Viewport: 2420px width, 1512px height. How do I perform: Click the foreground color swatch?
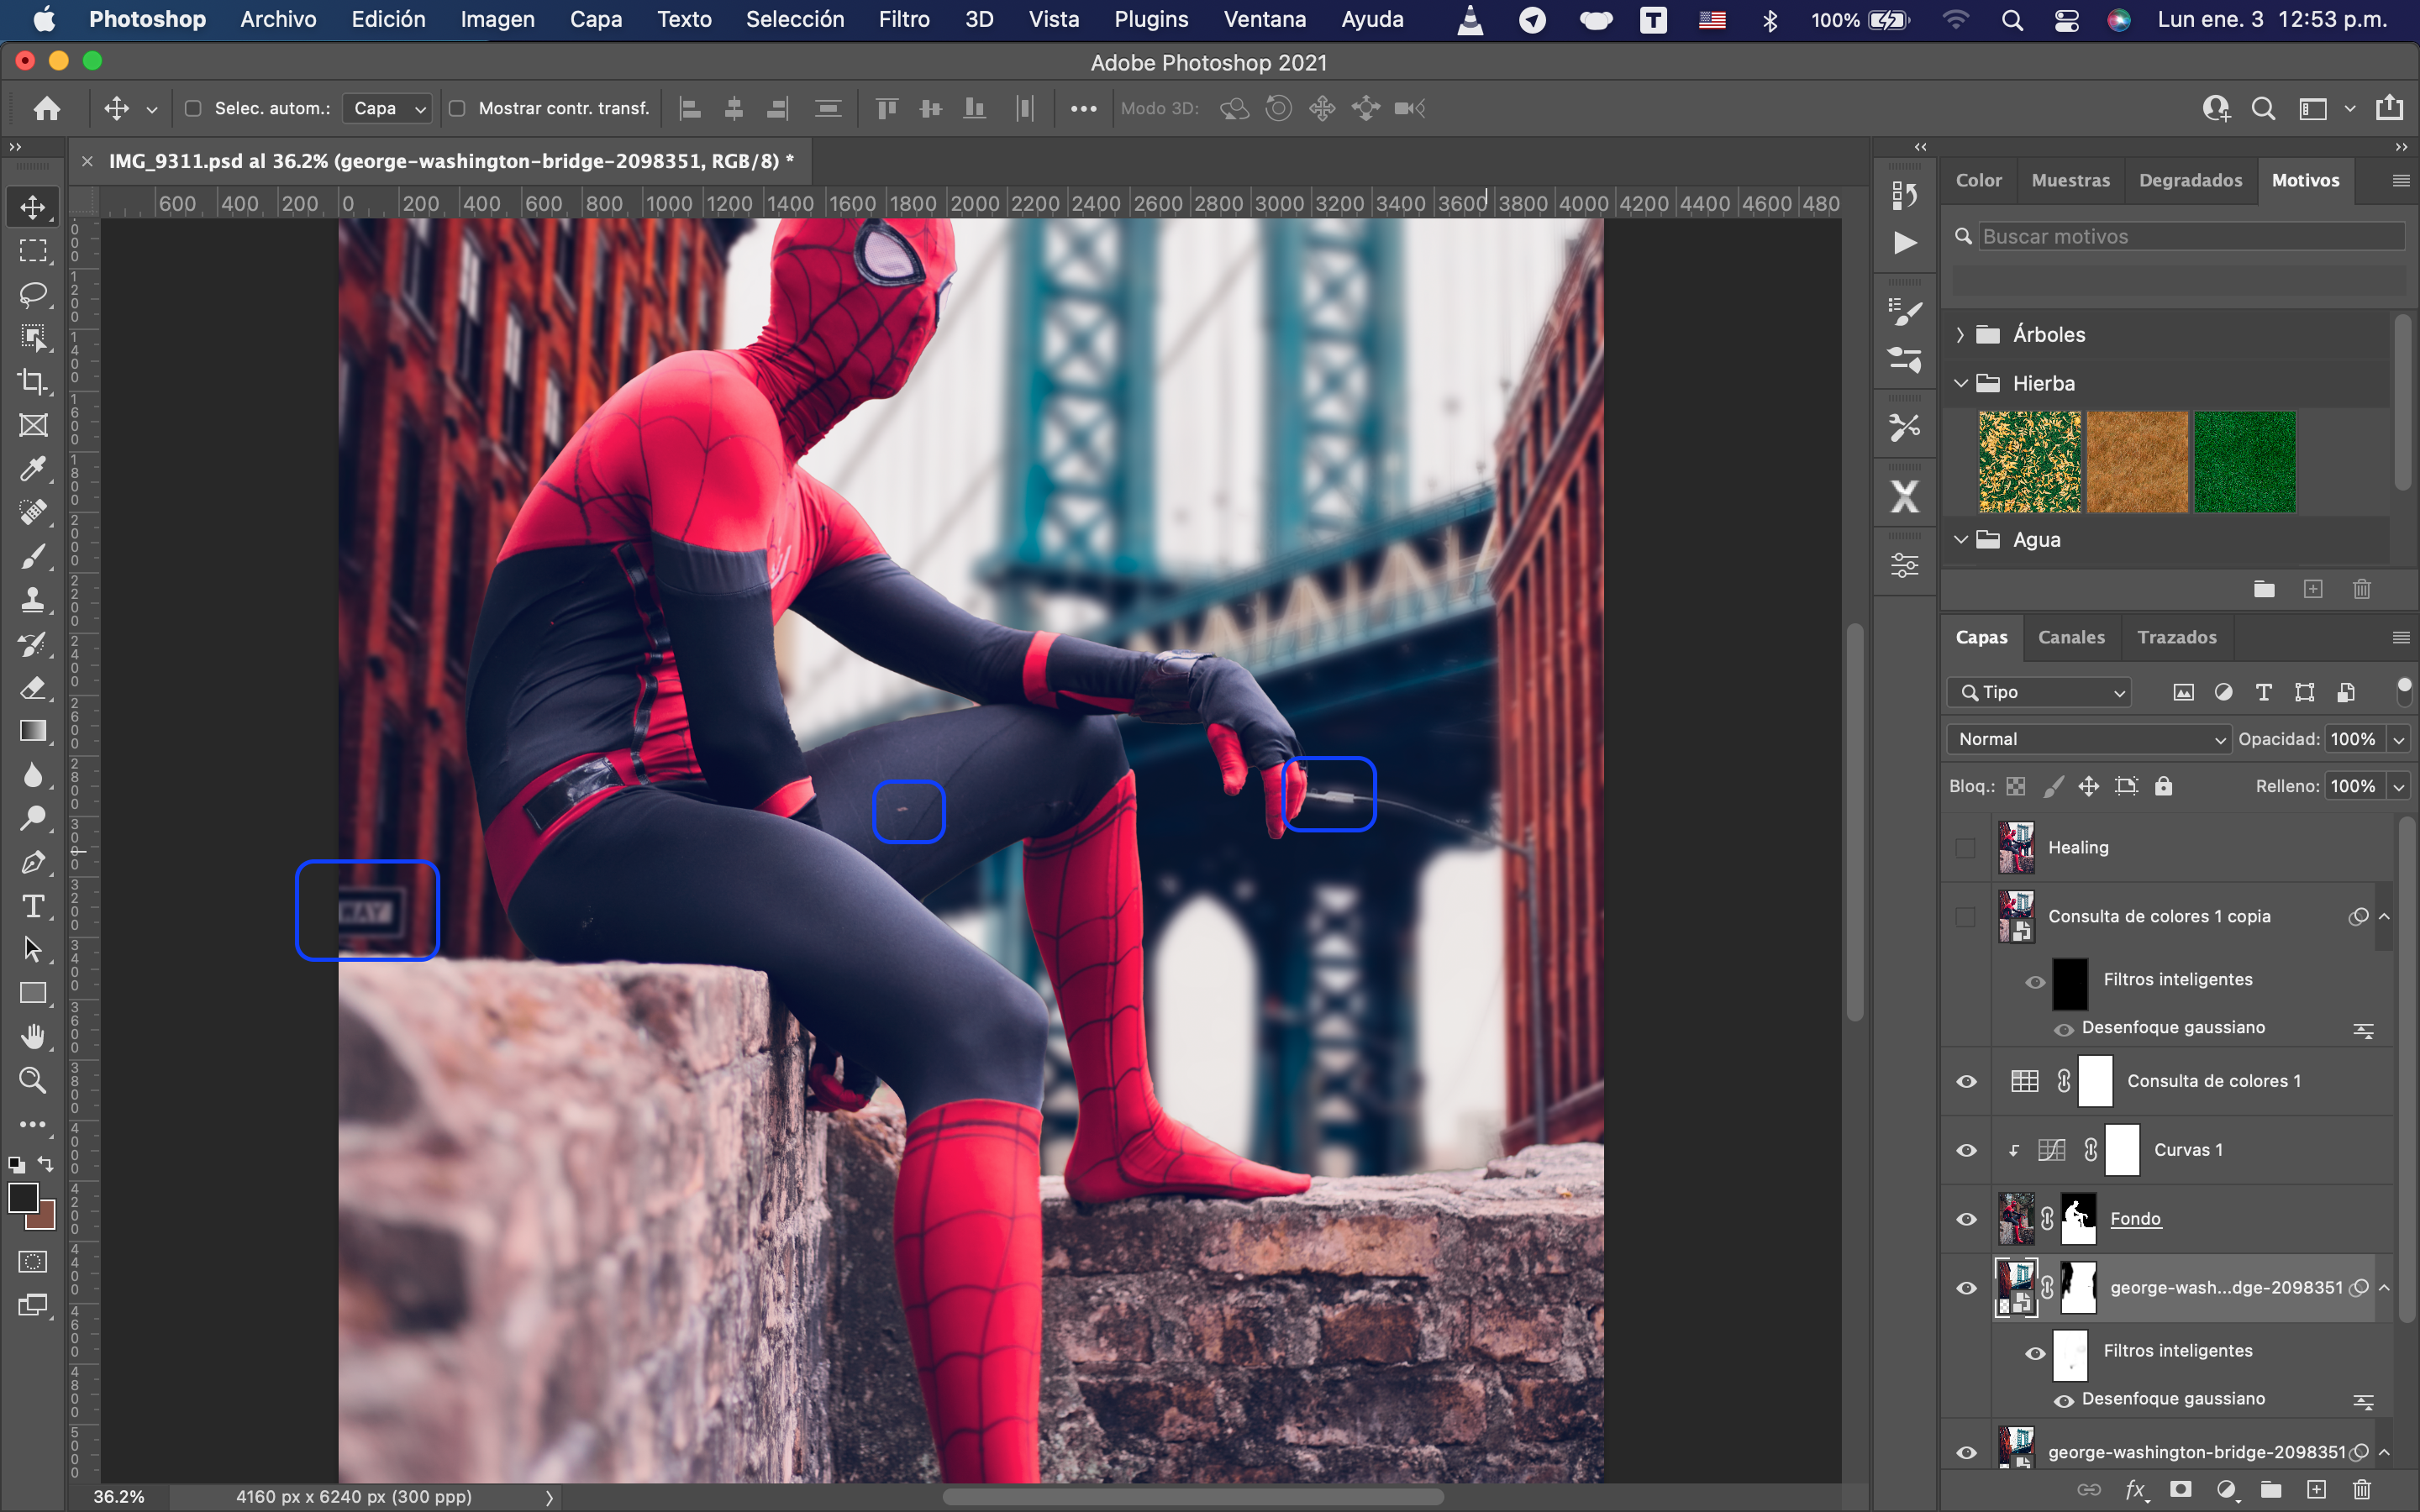pos(24,1197)
